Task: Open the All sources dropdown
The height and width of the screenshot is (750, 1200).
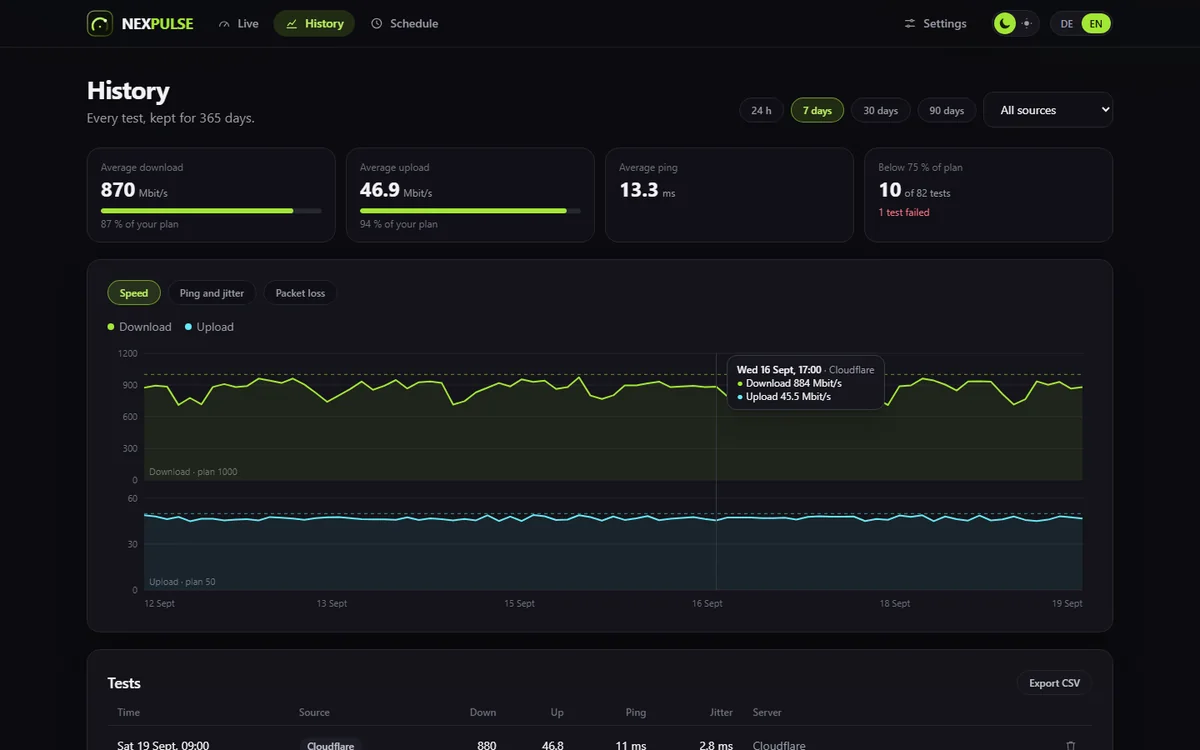Action: tap(1048, 110)
